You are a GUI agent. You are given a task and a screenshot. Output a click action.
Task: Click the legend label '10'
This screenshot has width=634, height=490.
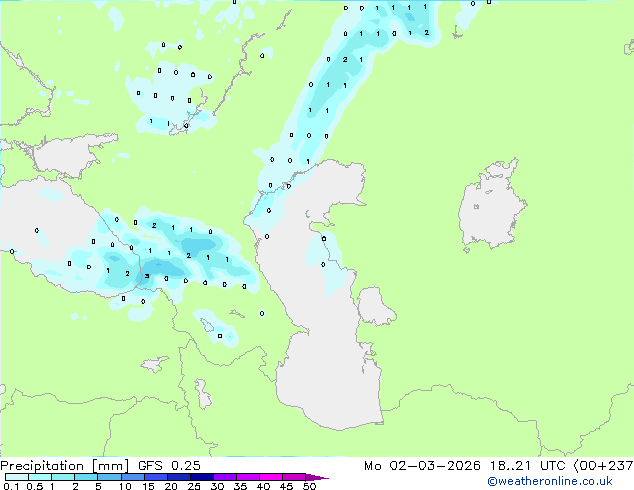(125, 486)
